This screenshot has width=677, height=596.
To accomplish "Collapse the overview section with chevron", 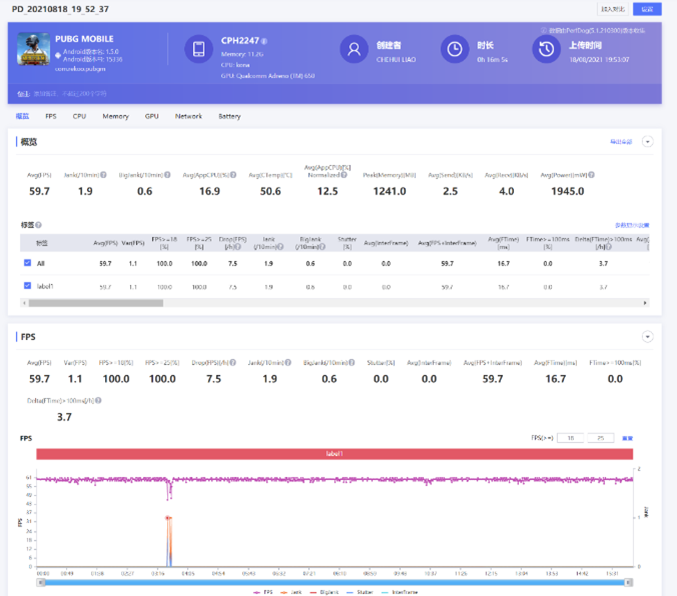I will (x=648, y=142).
